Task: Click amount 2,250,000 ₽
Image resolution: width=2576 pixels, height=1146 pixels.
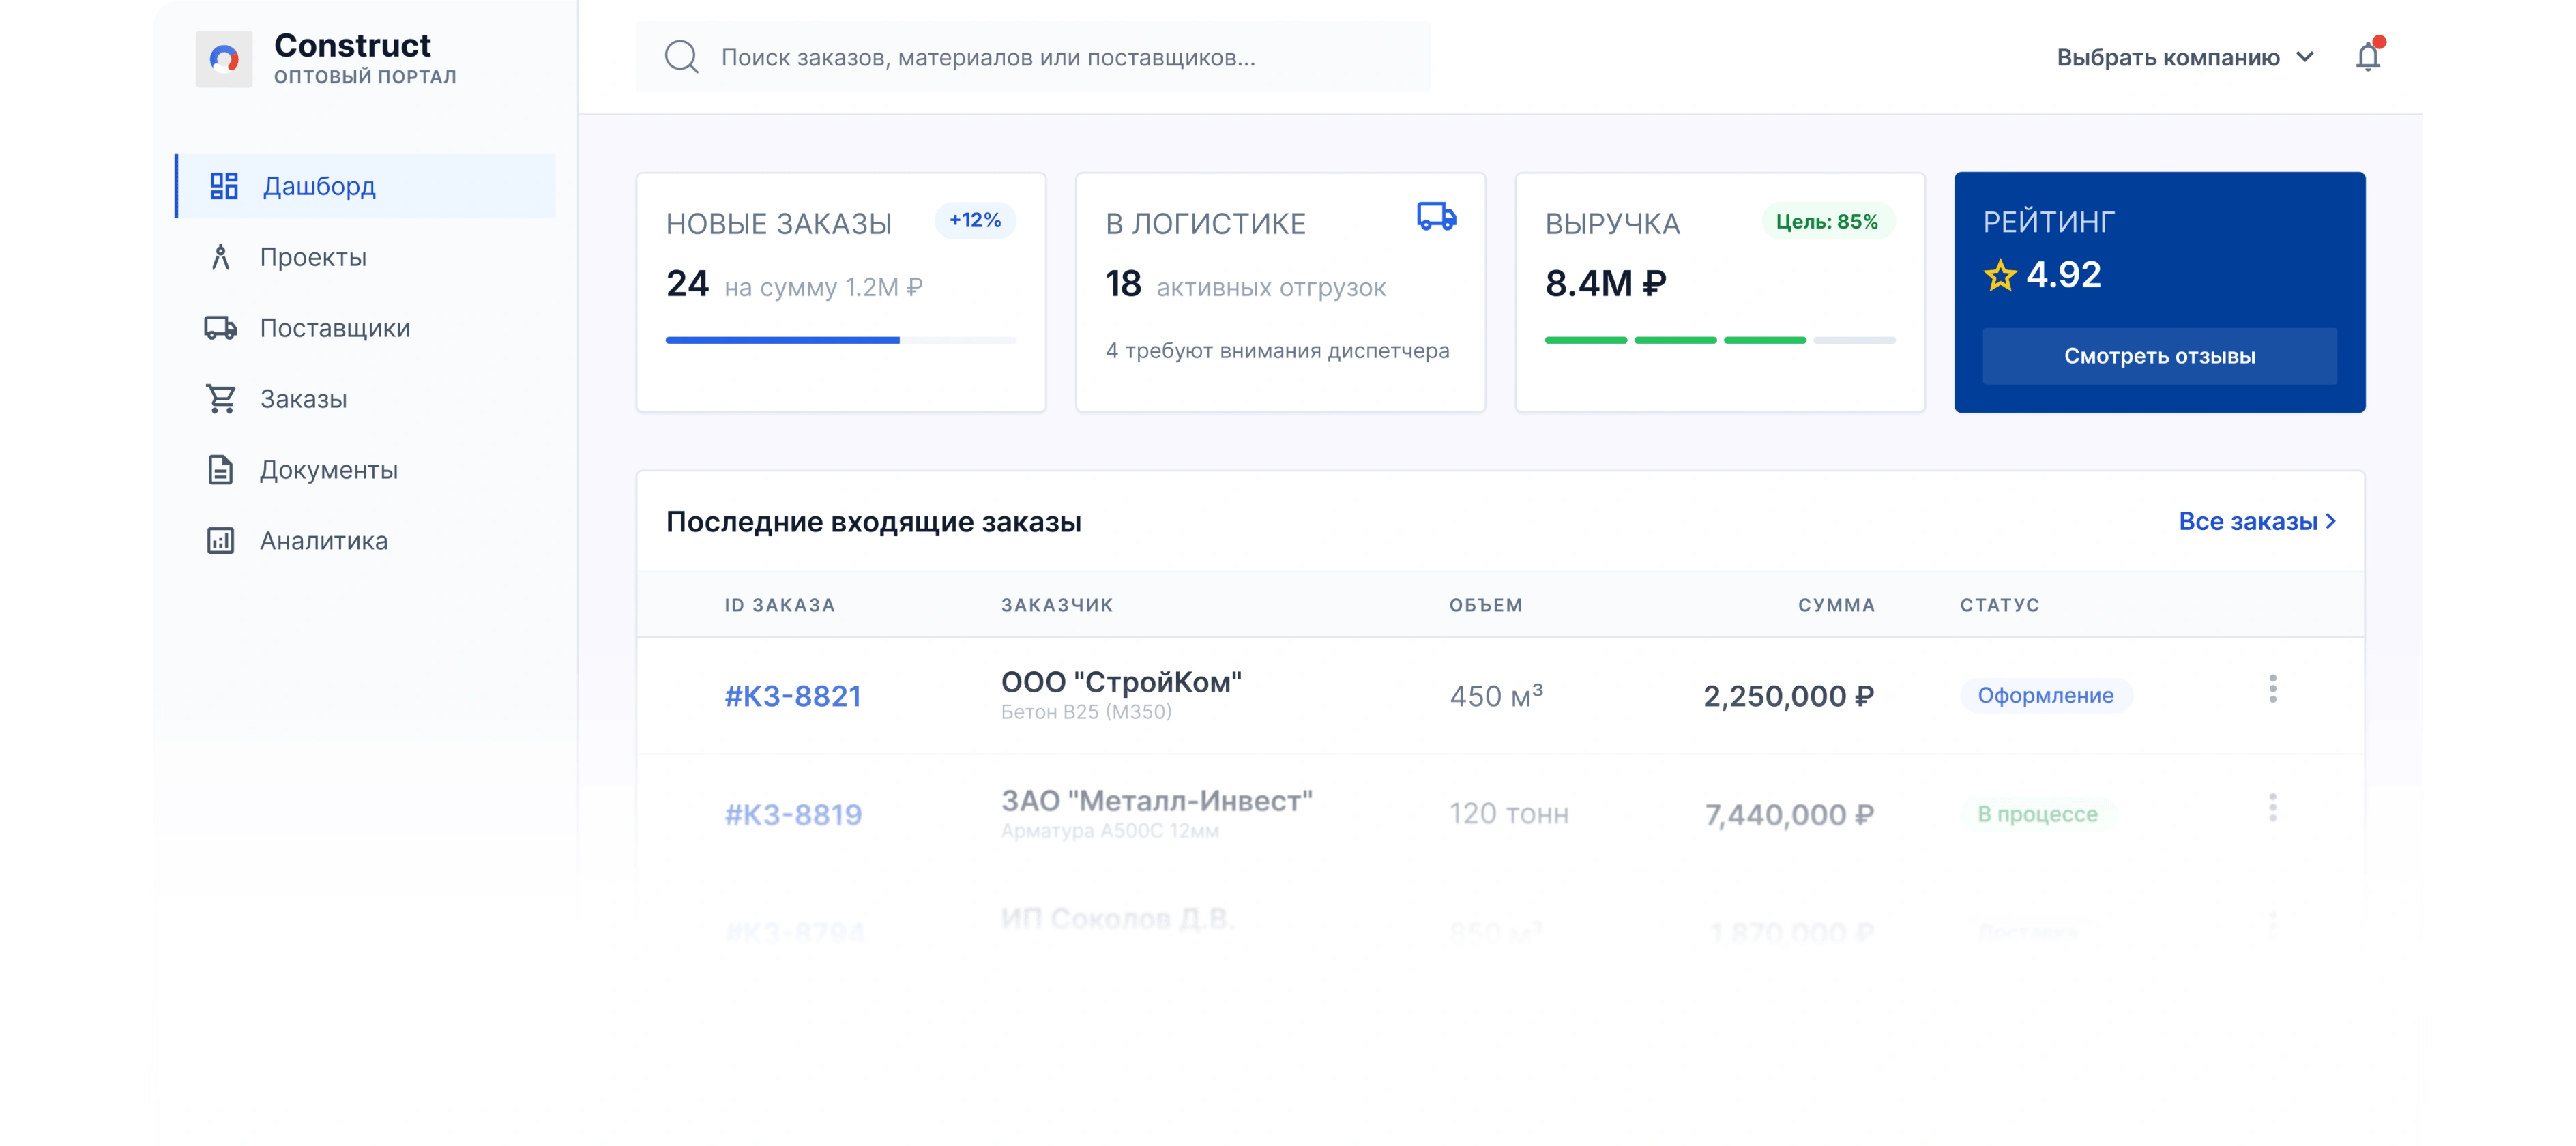Action: (1788, 696)
